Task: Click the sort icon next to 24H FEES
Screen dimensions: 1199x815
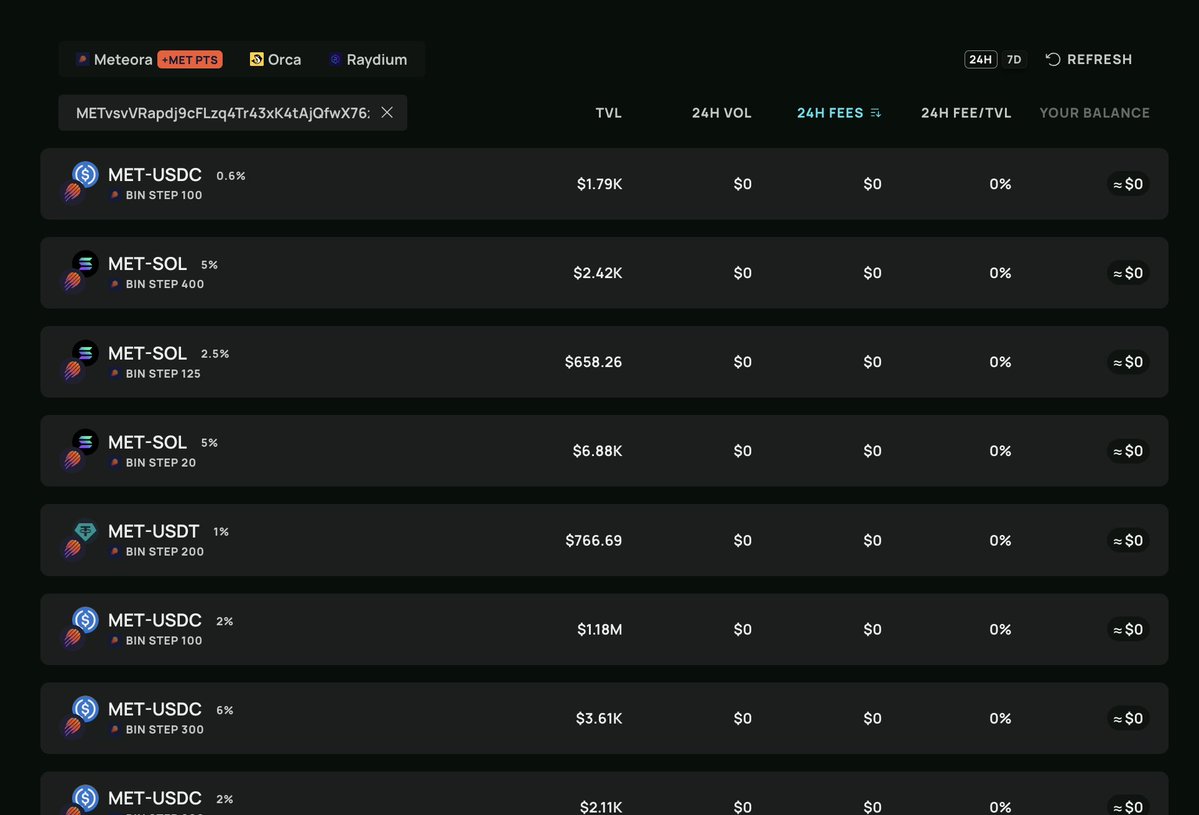Action: pyautogui.click(x=876, y=113)
